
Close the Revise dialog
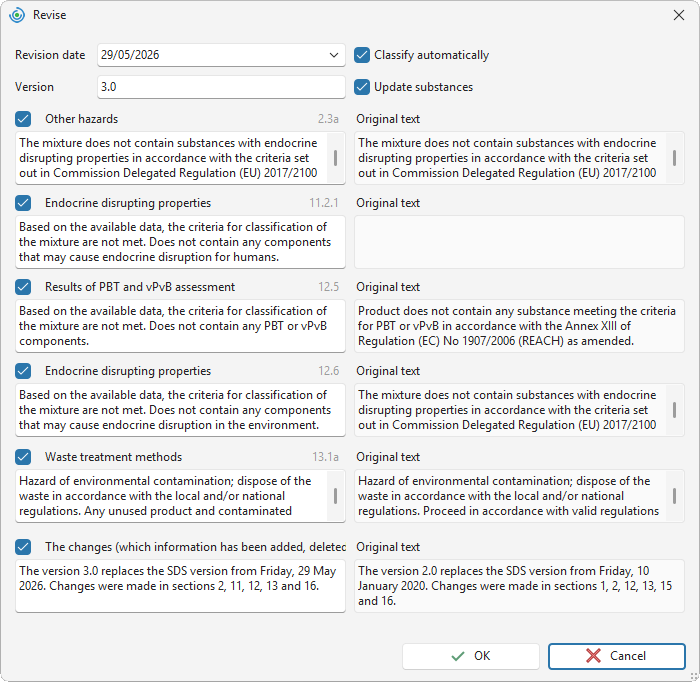pyautogui.click(x=679, y=15)
